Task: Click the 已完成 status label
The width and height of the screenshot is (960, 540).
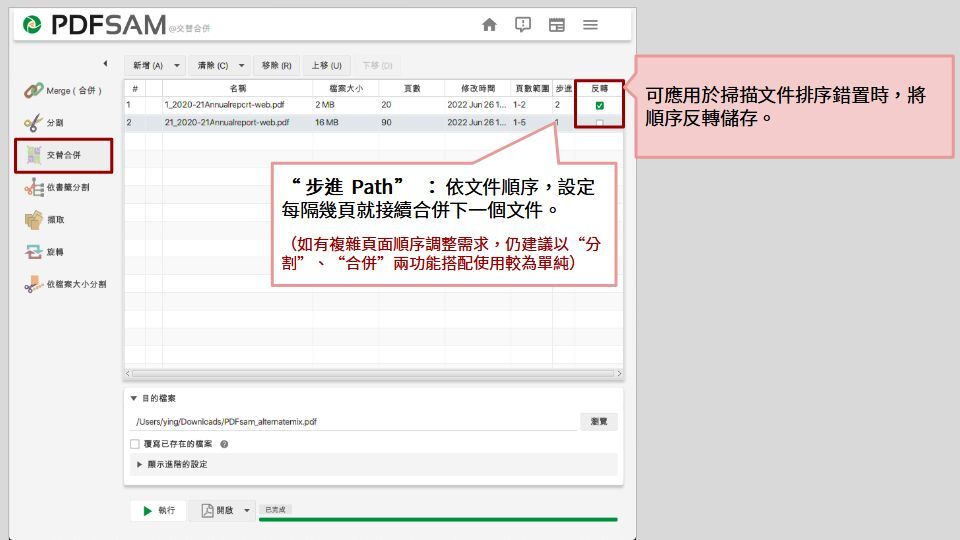Action: (276, 509)
